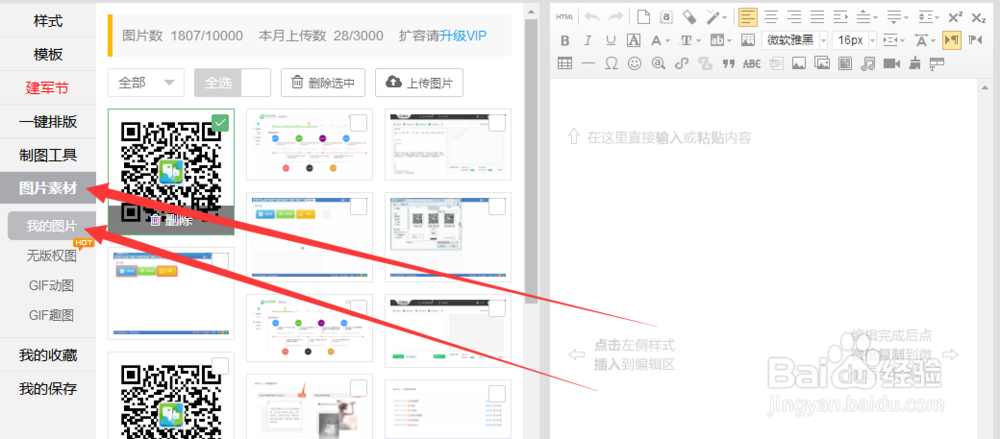Viewport: 1000px width, 439px height.
Task: Open the 模板 section in sidebar
Action: pyautogui.click(x=48, y=54)
